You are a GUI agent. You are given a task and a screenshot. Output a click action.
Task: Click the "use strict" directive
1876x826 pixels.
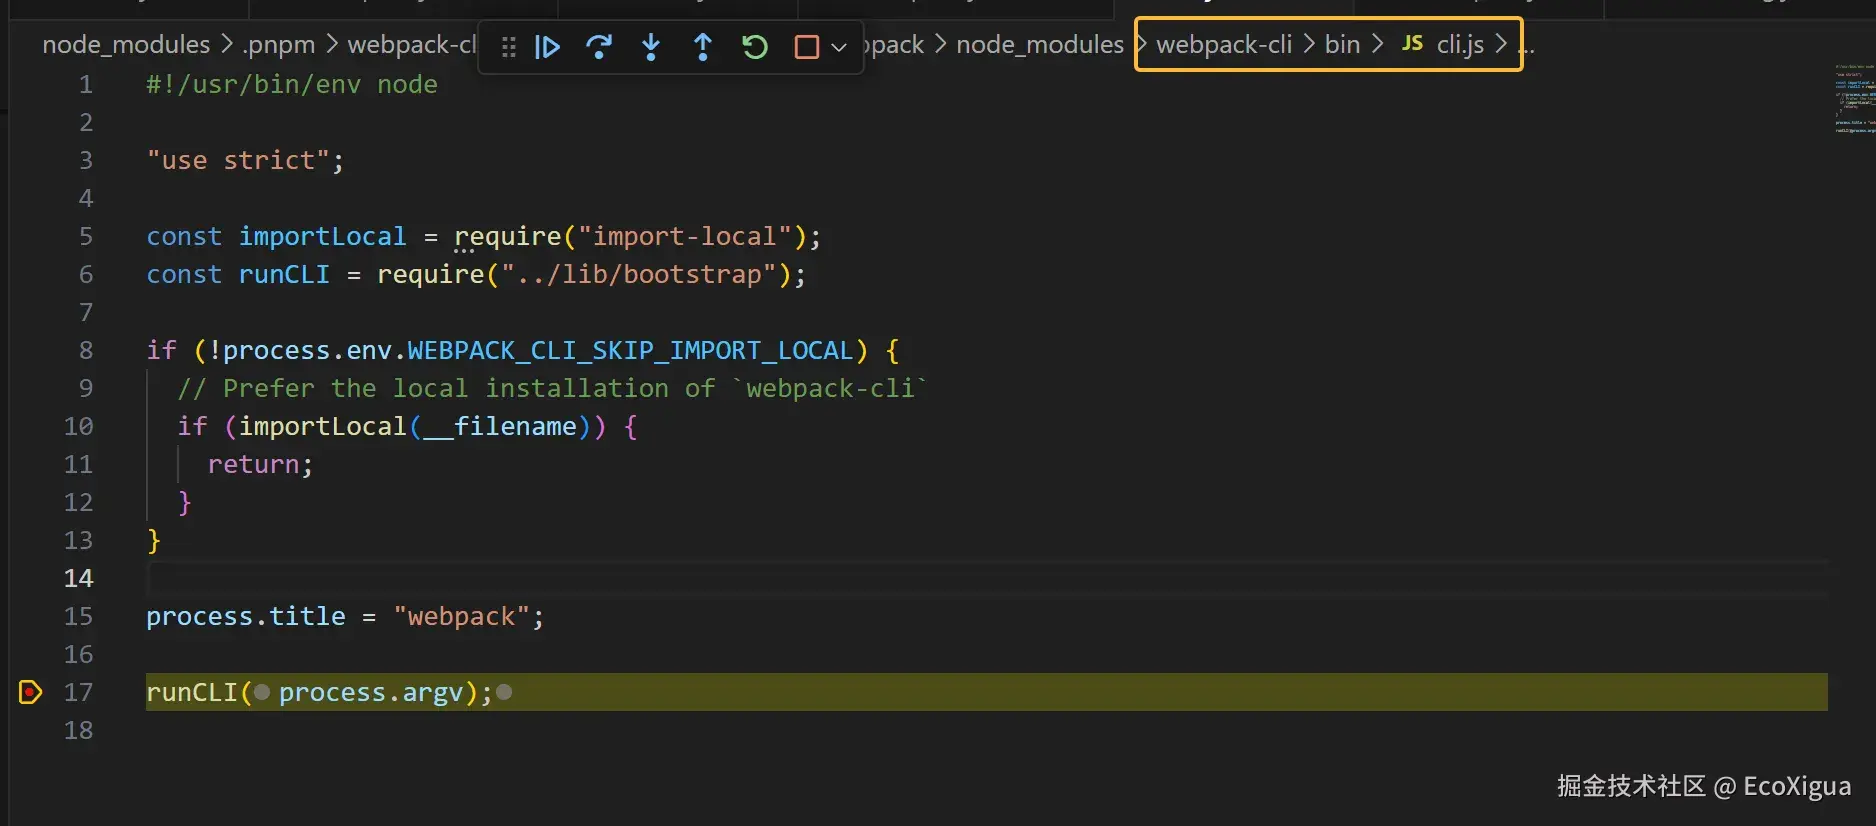coord(238,160)
